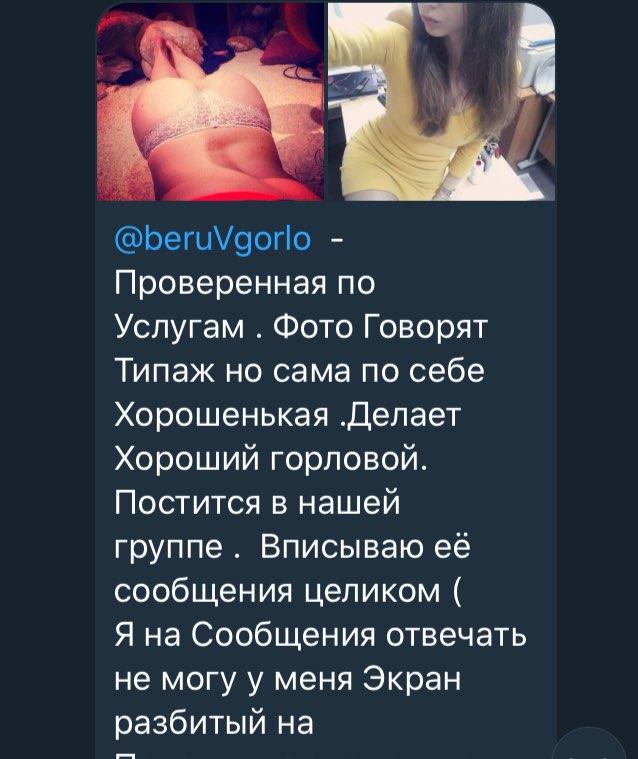This screenshot has height=759, width=638.
Task: Tap the line "Услугам . Фото Говорят"
Action: [x=301, y=327]
